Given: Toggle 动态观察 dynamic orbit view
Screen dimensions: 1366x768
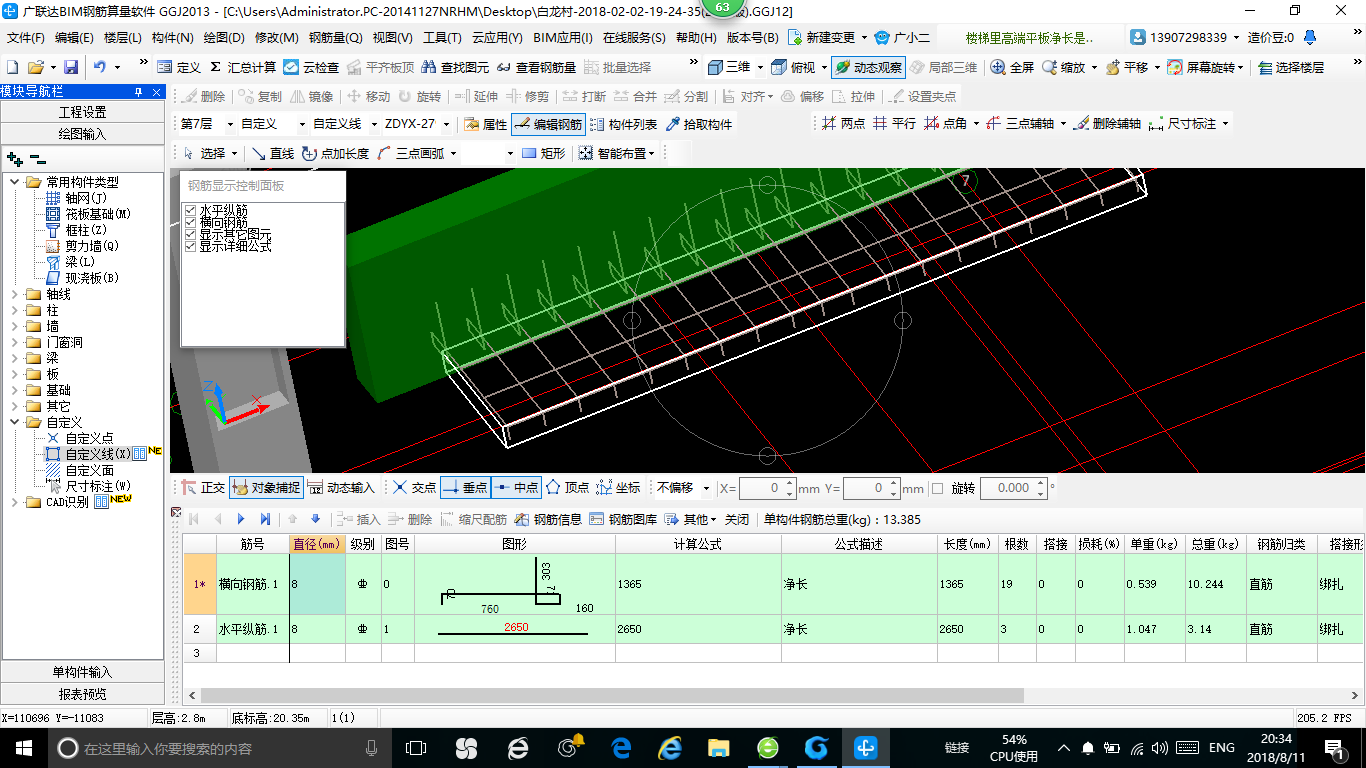Looking at the screenshot, I should pyautogui.click(x=867, y=67).
